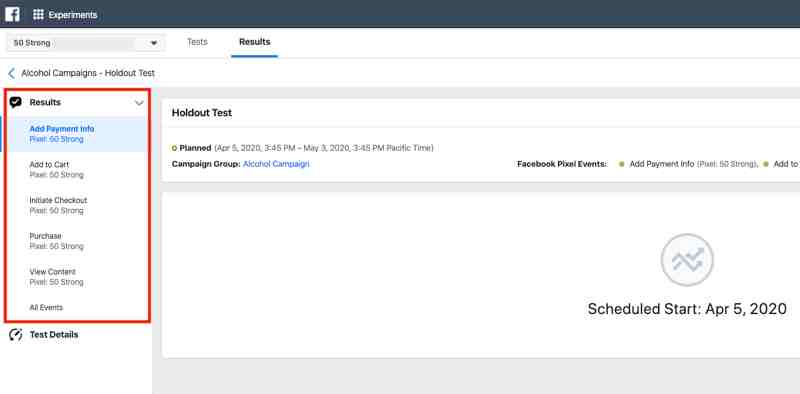The width and height of the screenshot is (800, 394).
Task: Go back using the left chevron arrow
Action: tap(11, 73)
